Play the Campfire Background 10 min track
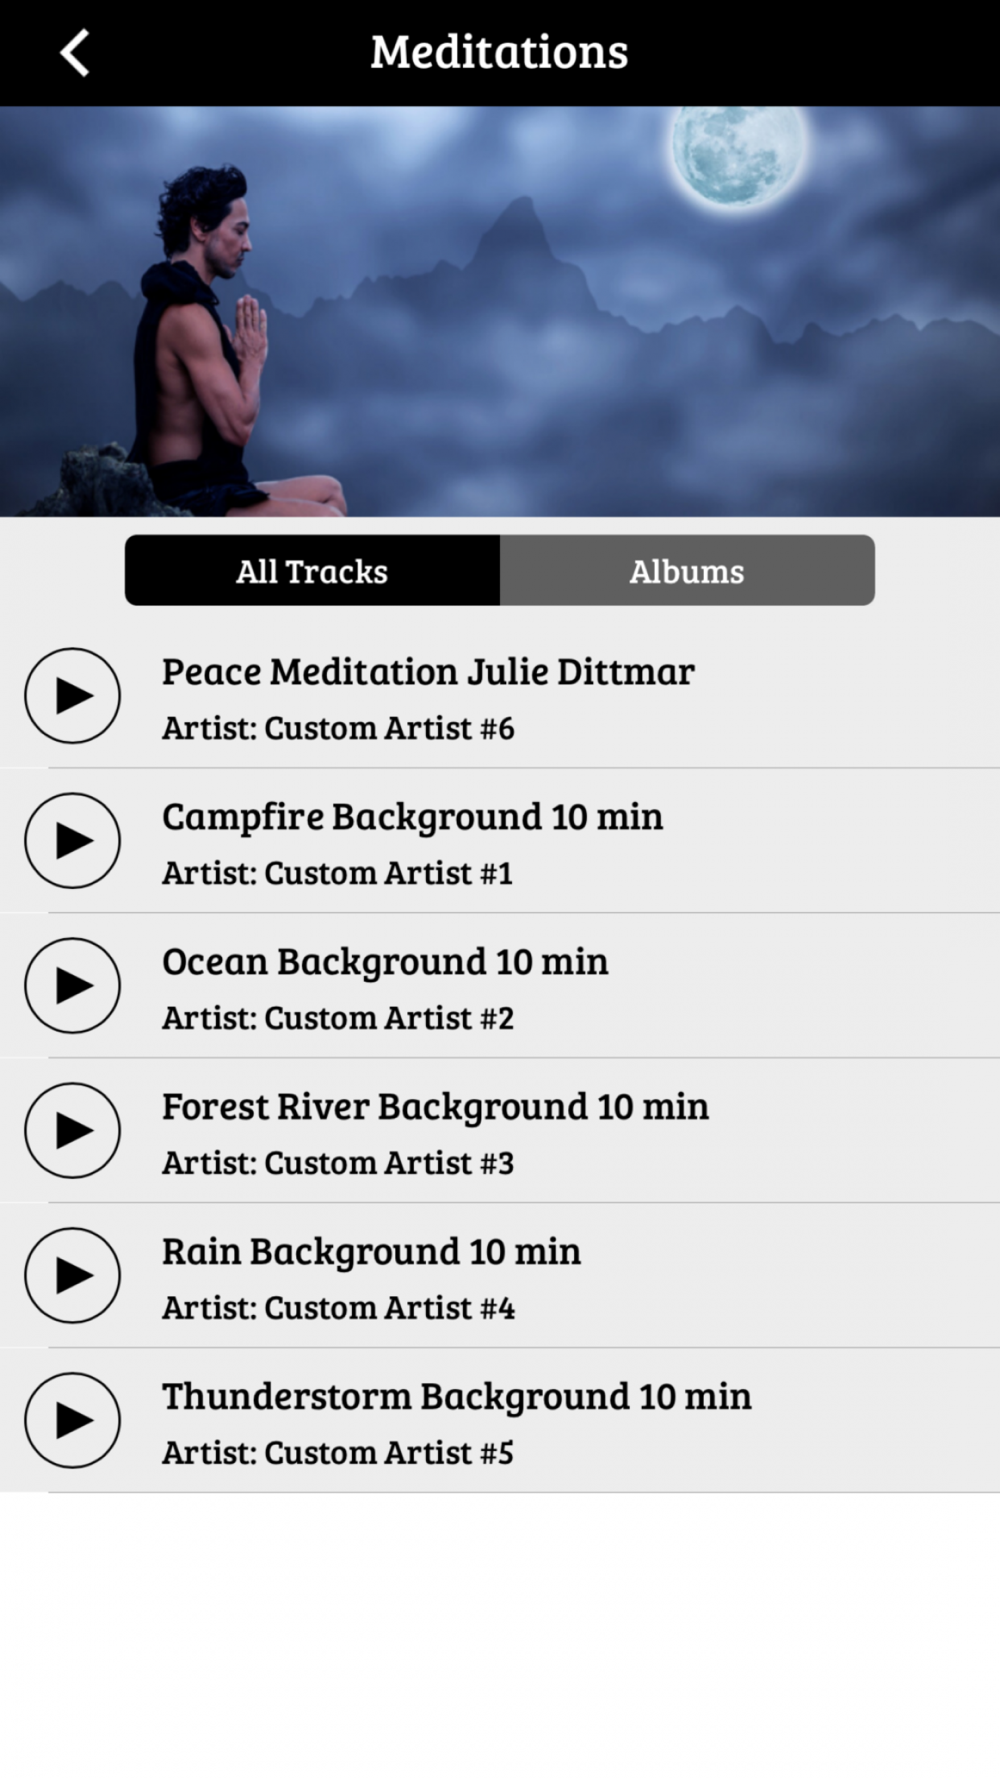The height and width of the screenshot is (1778, 1000). 72,840
